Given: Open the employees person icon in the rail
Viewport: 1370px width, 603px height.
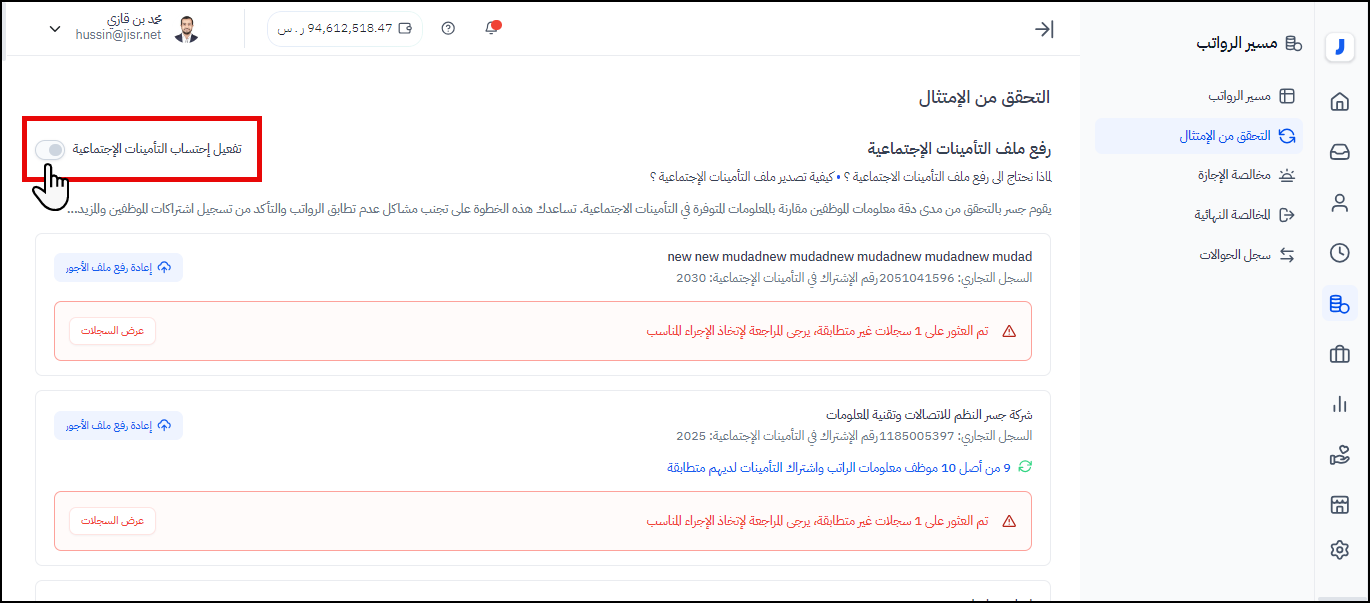Looking at the screenshot, I should pyautogui.click(x=1339, y=203).
